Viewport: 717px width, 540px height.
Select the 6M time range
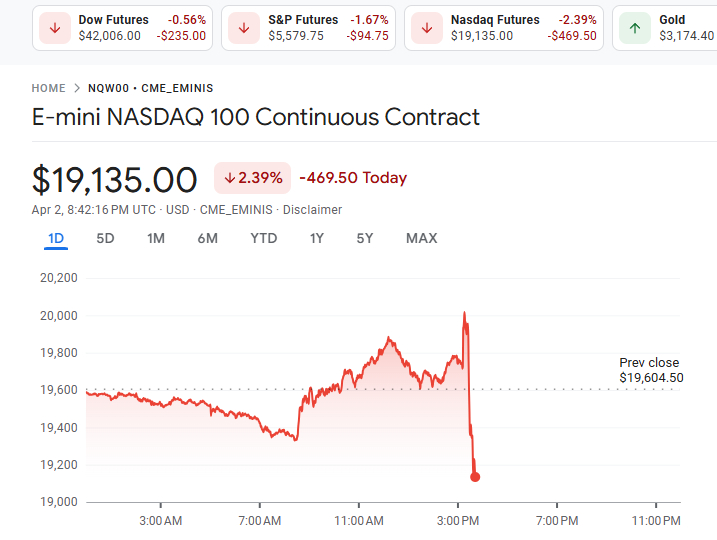(207, 238)
